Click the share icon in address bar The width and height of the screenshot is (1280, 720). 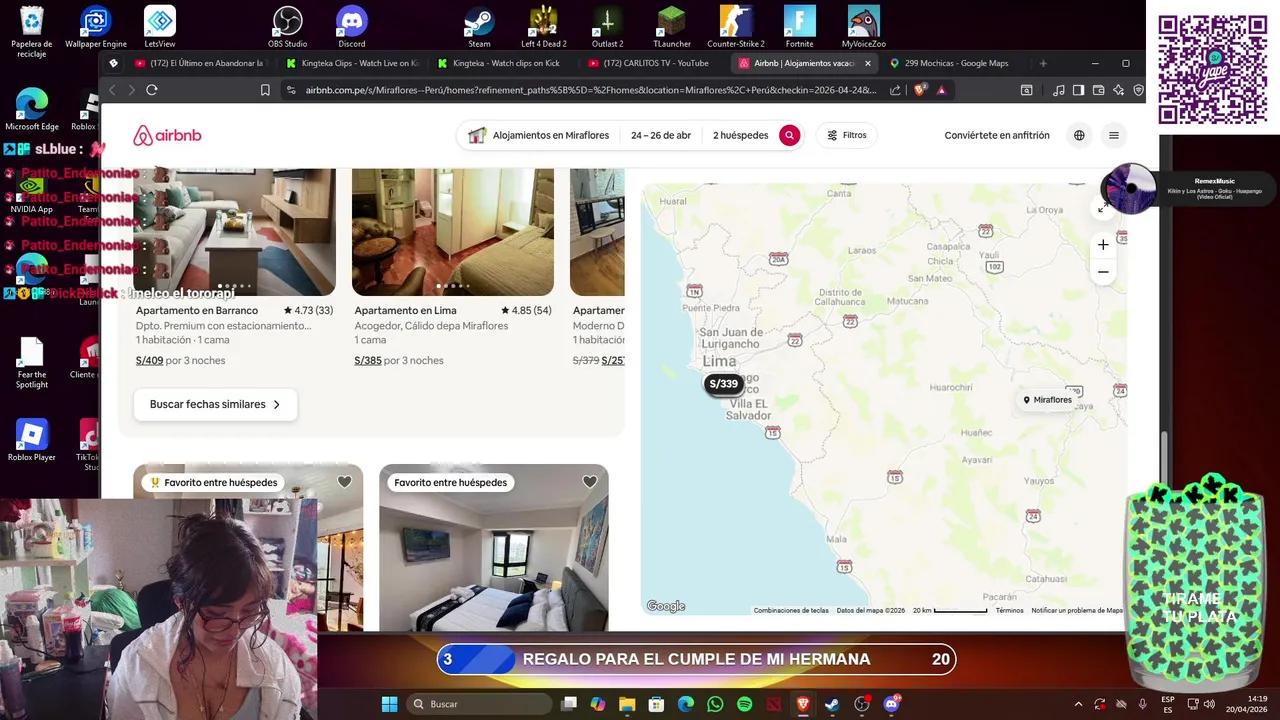[x=895, y=90]
